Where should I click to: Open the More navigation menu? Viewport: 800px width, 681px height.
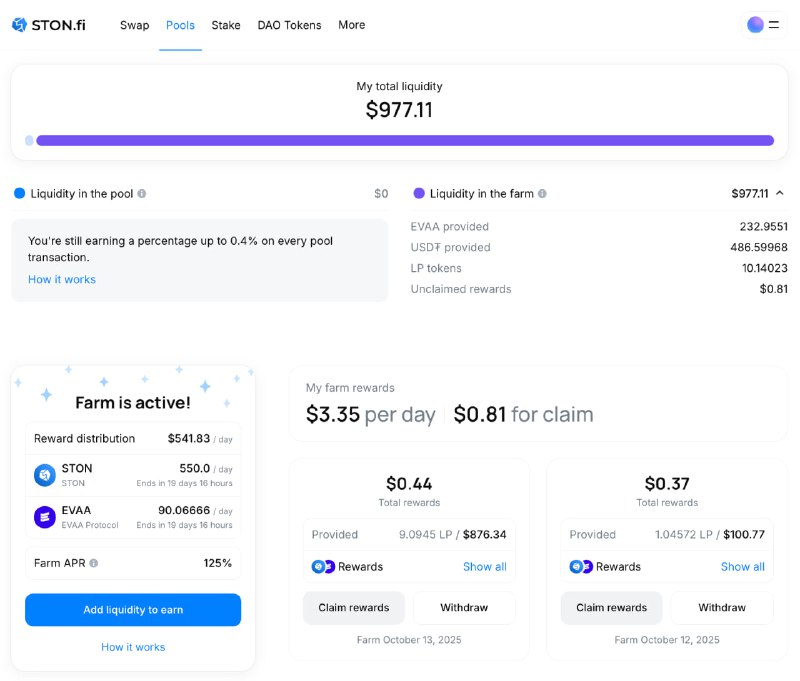click(351, 25)
